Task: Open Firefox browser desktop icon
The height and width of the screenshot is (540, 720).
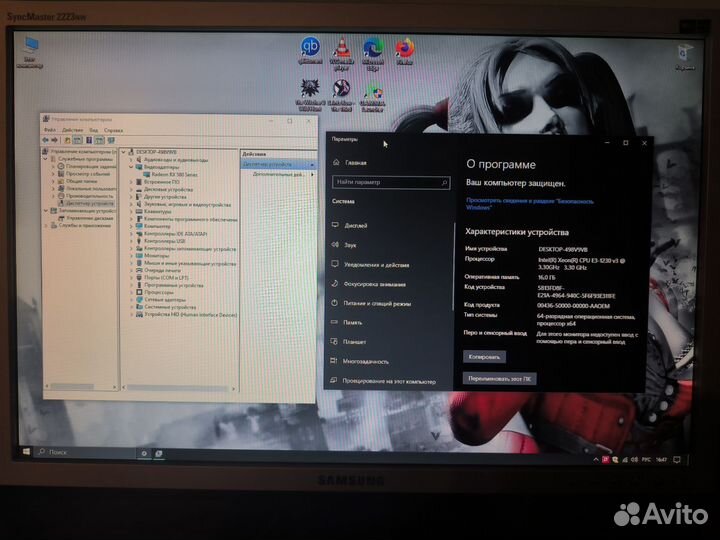Action: click(405, 47)
